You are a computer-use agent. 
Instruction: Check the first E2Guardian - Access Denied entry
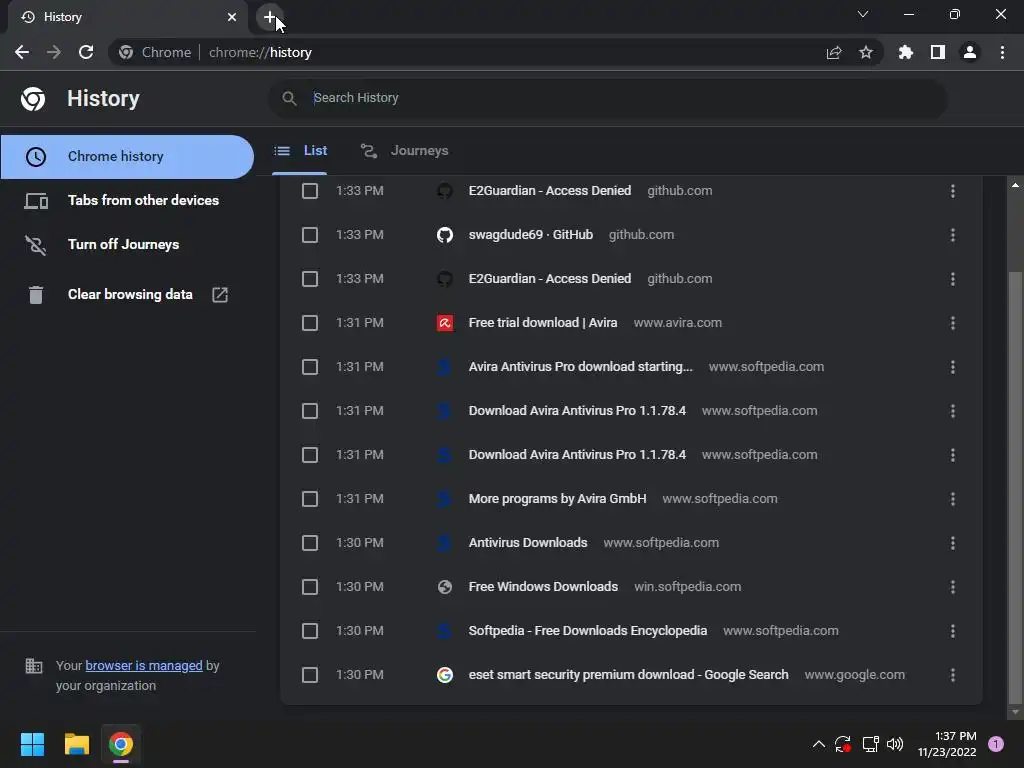310,191
